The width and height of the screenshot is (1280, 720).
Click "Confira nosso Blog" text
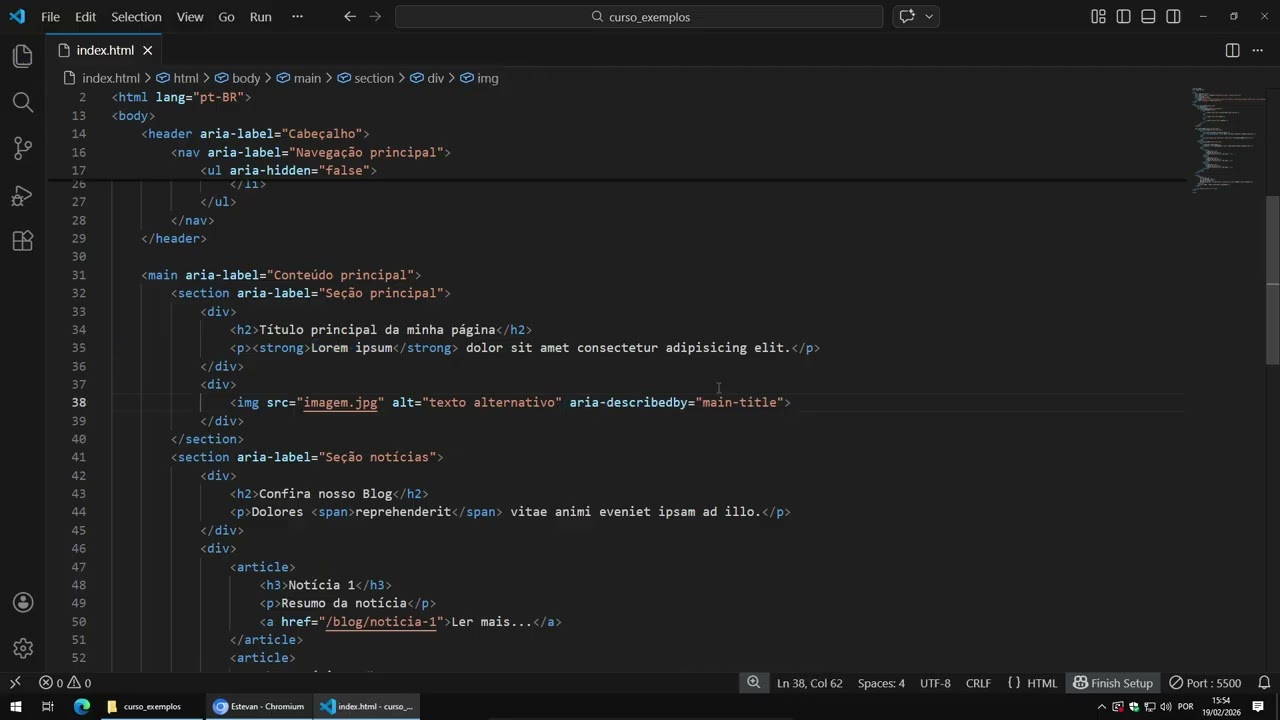pyautogui.click(x=325, y=493)
